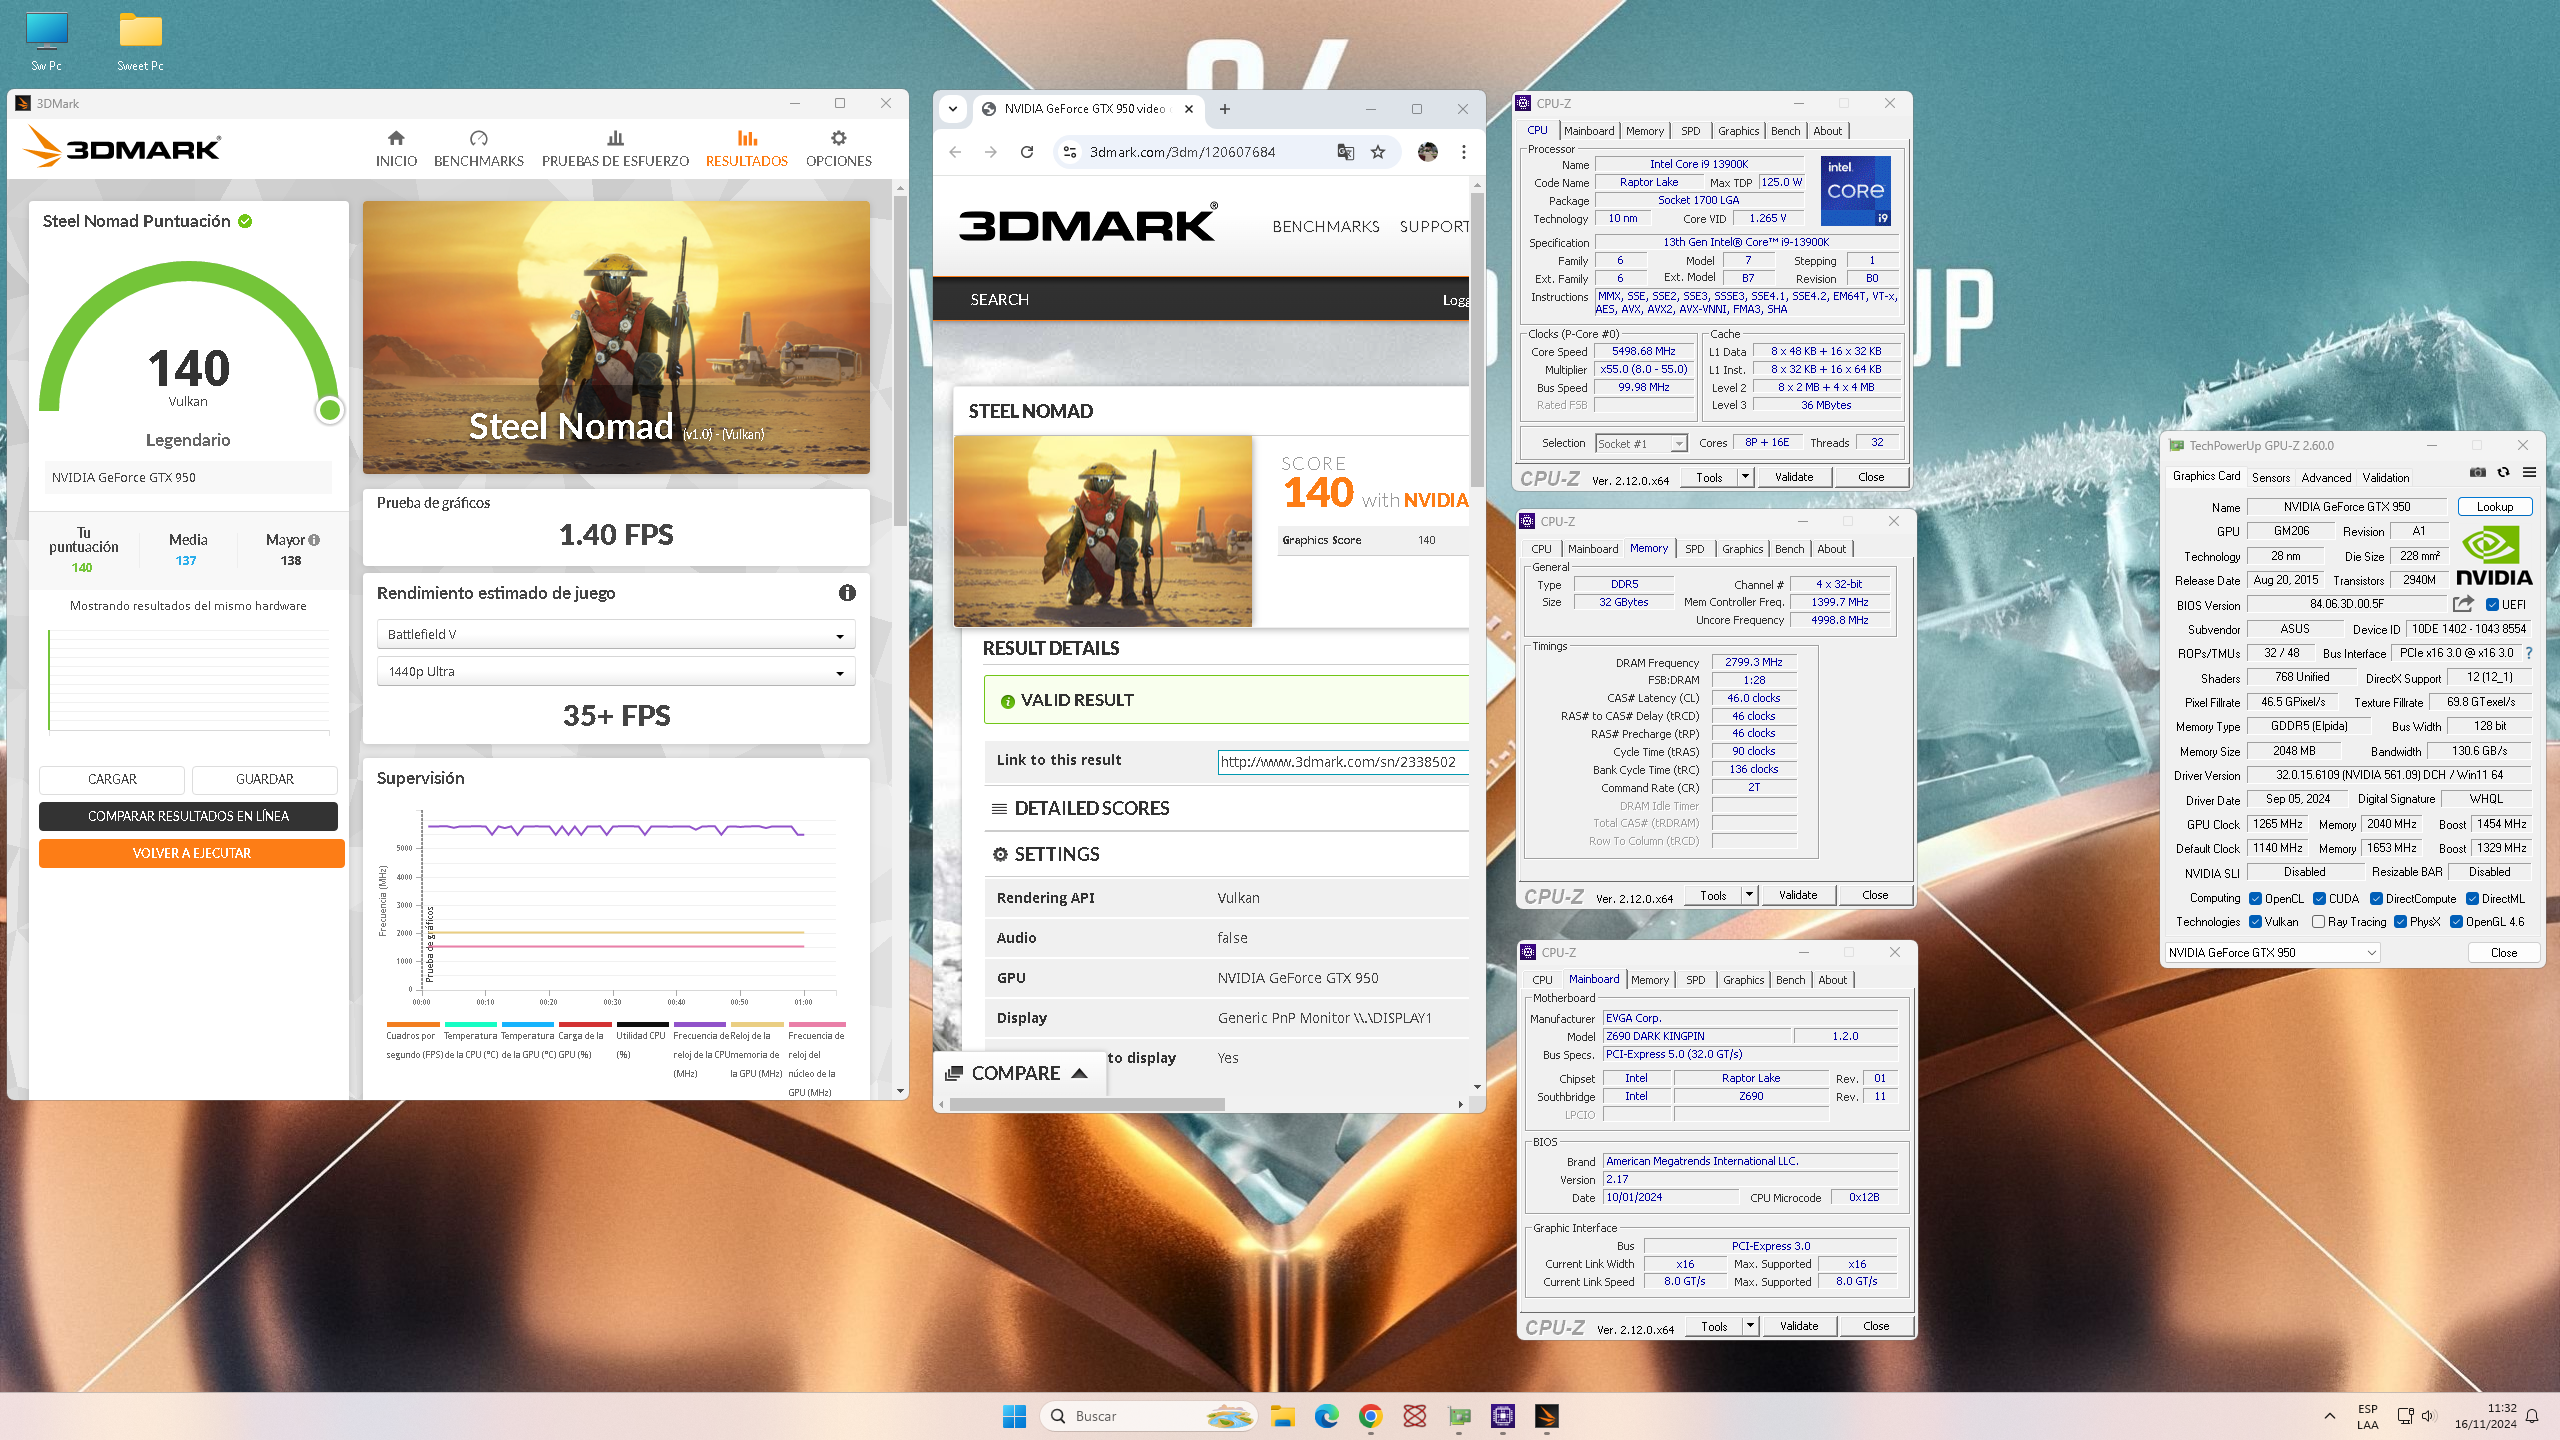2560x1440 pixels.
Task: Open 1440p Ultra resolution dropdown
Action: 616,671
